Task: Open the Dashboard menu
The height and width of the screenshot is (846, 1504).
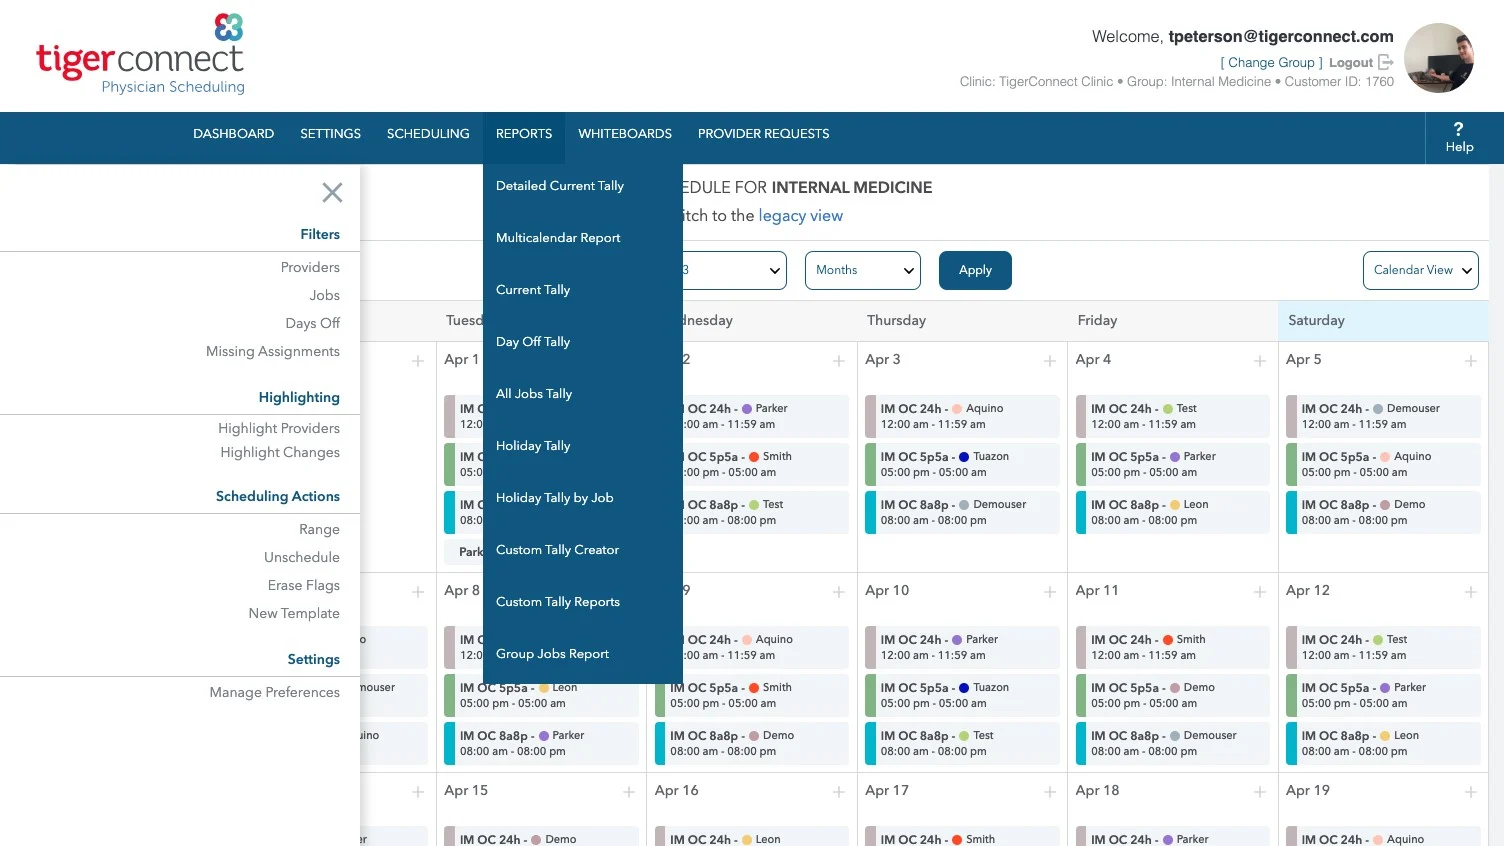Action: point(234,134)
